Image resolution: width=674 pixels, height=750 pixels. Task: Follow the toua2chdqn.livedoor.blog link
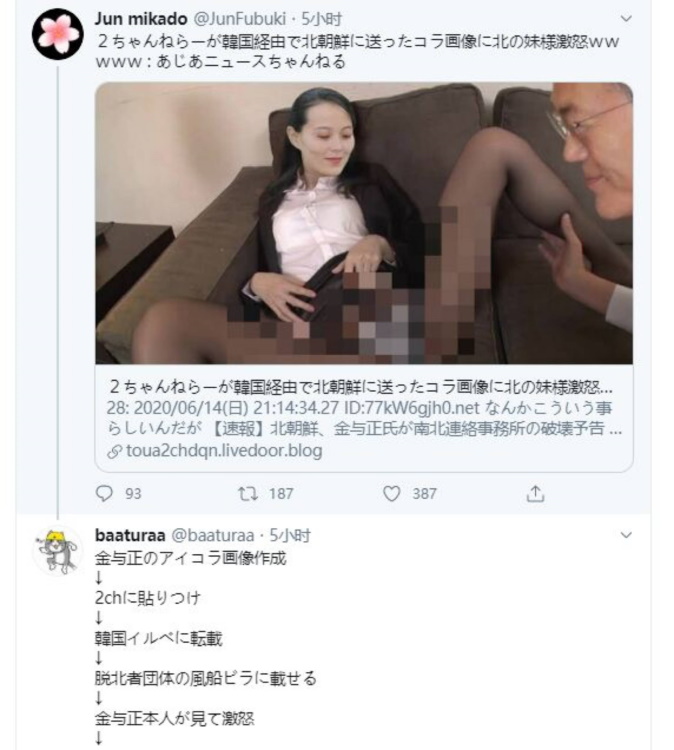(x=224, y=451)
